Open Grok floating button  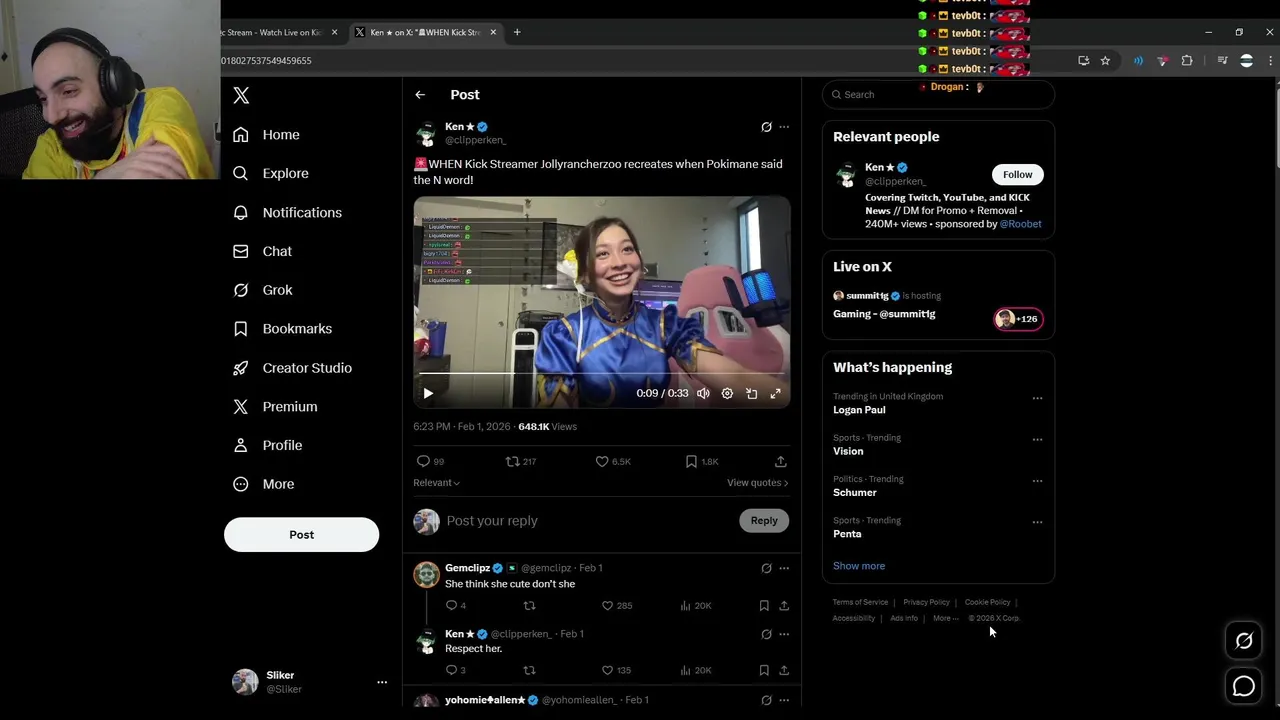[x=1244, y=641]
